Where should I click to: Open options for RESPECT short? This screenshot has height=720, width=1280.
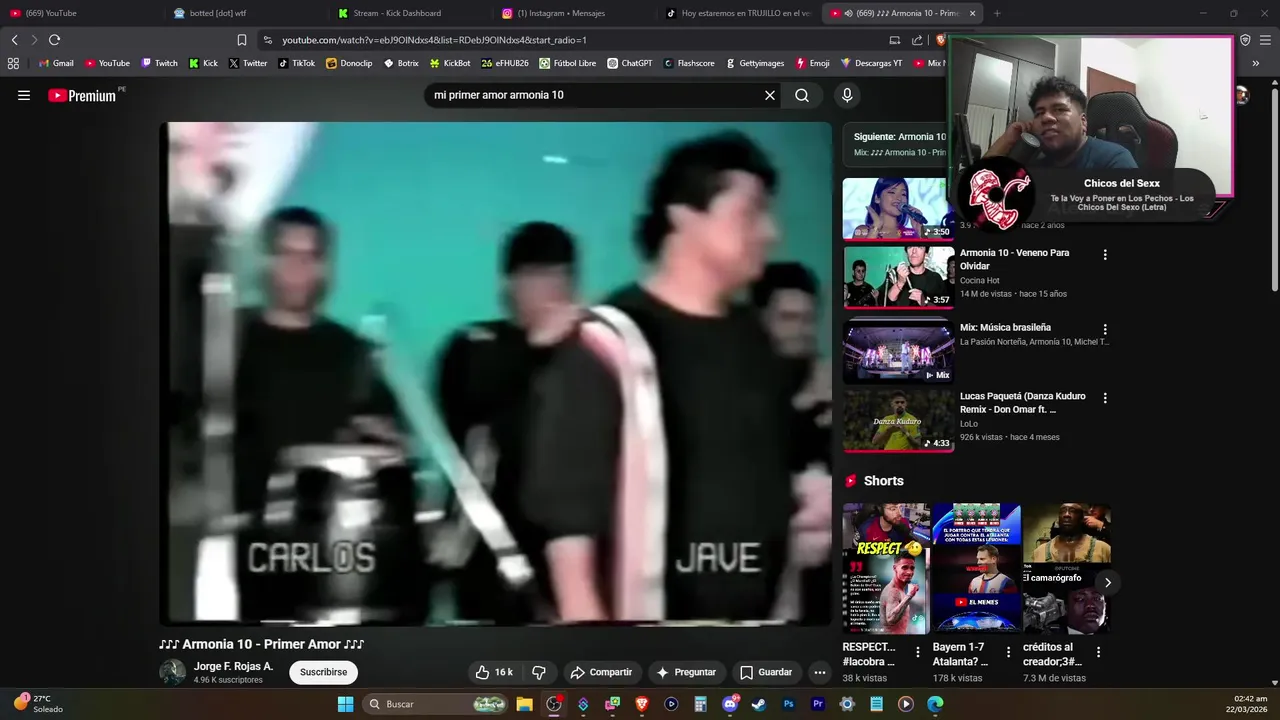(918, 652)
